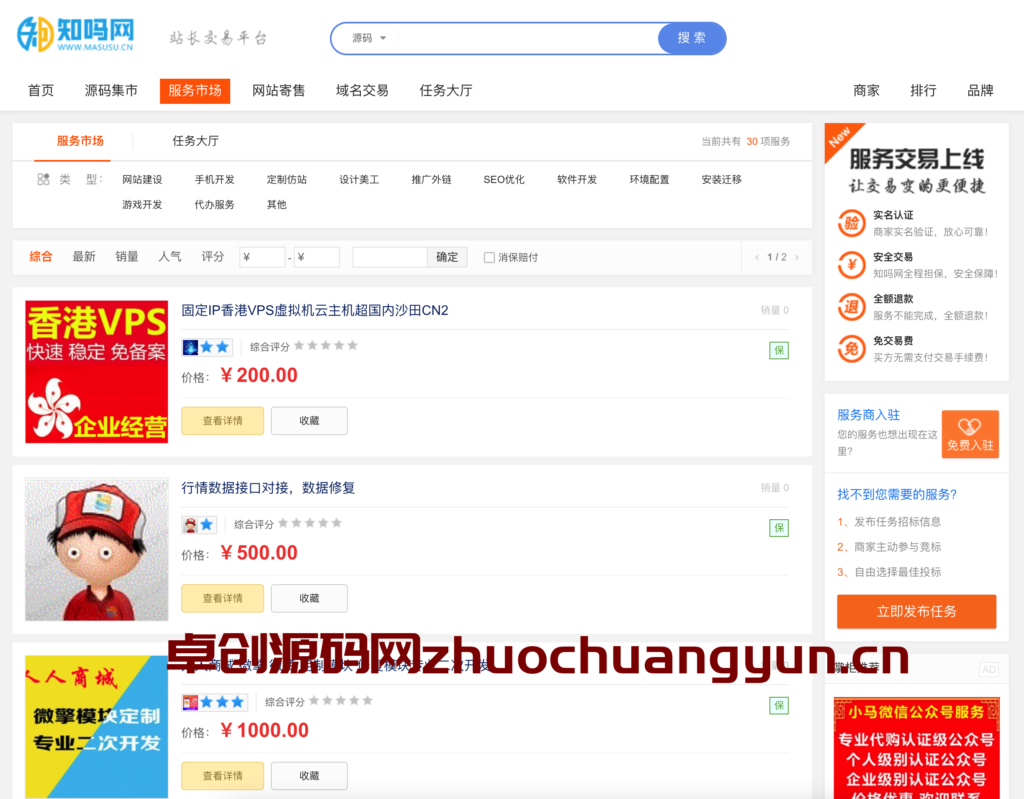Click the 搜索 search button
The image size is (1024, 799).
pos(692,38)
